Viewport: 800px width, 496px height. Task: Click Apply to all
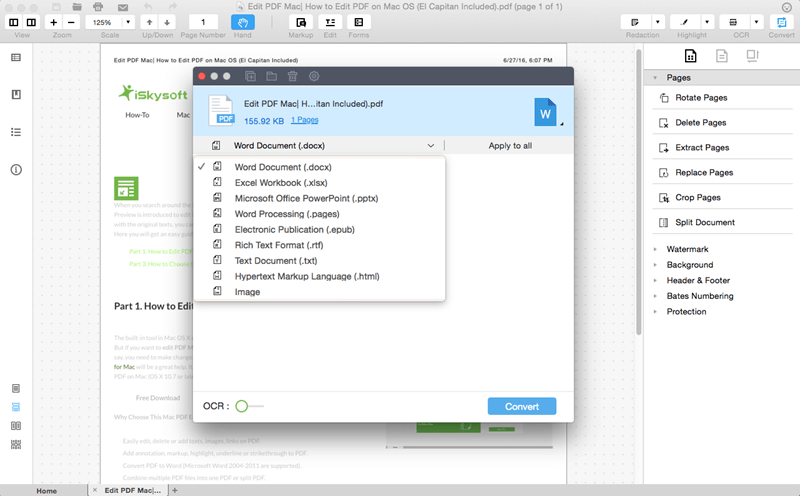(510, 145)
